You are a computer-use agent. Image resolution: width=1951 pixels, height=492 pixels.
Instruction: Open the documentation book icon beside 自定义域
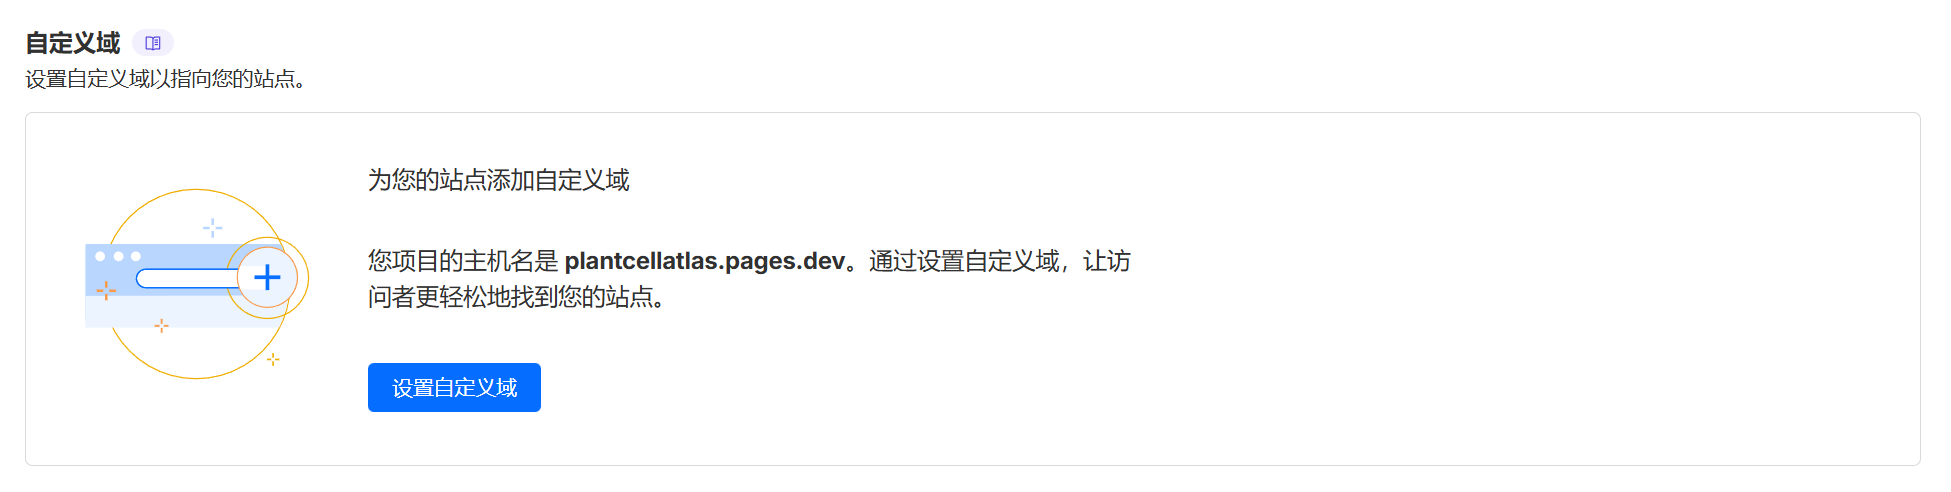153,43
